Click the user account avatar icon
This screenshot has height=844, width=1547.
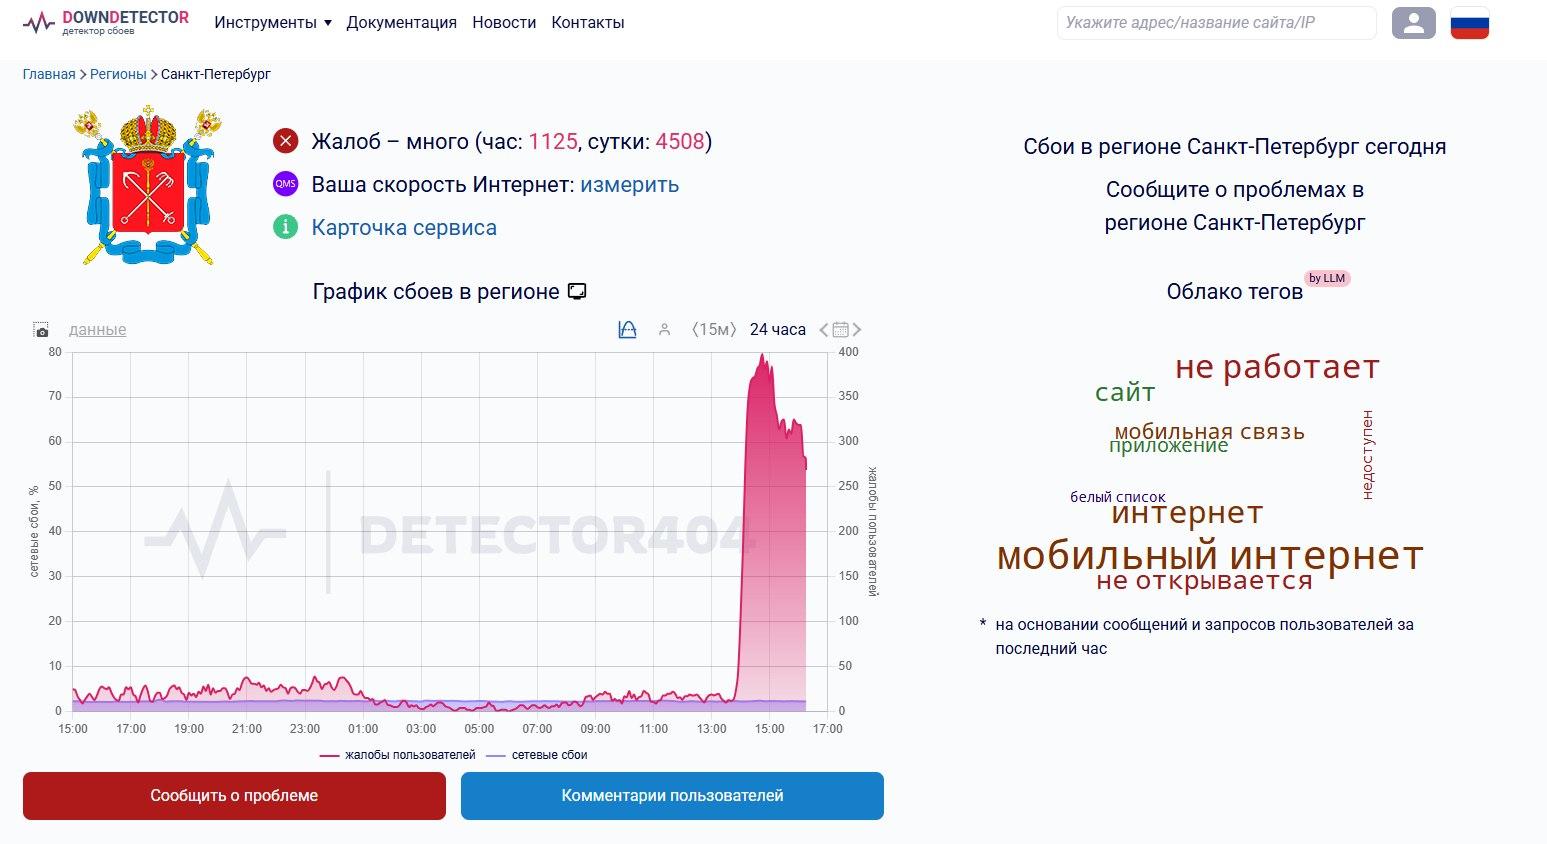(x=1413, y=23)
